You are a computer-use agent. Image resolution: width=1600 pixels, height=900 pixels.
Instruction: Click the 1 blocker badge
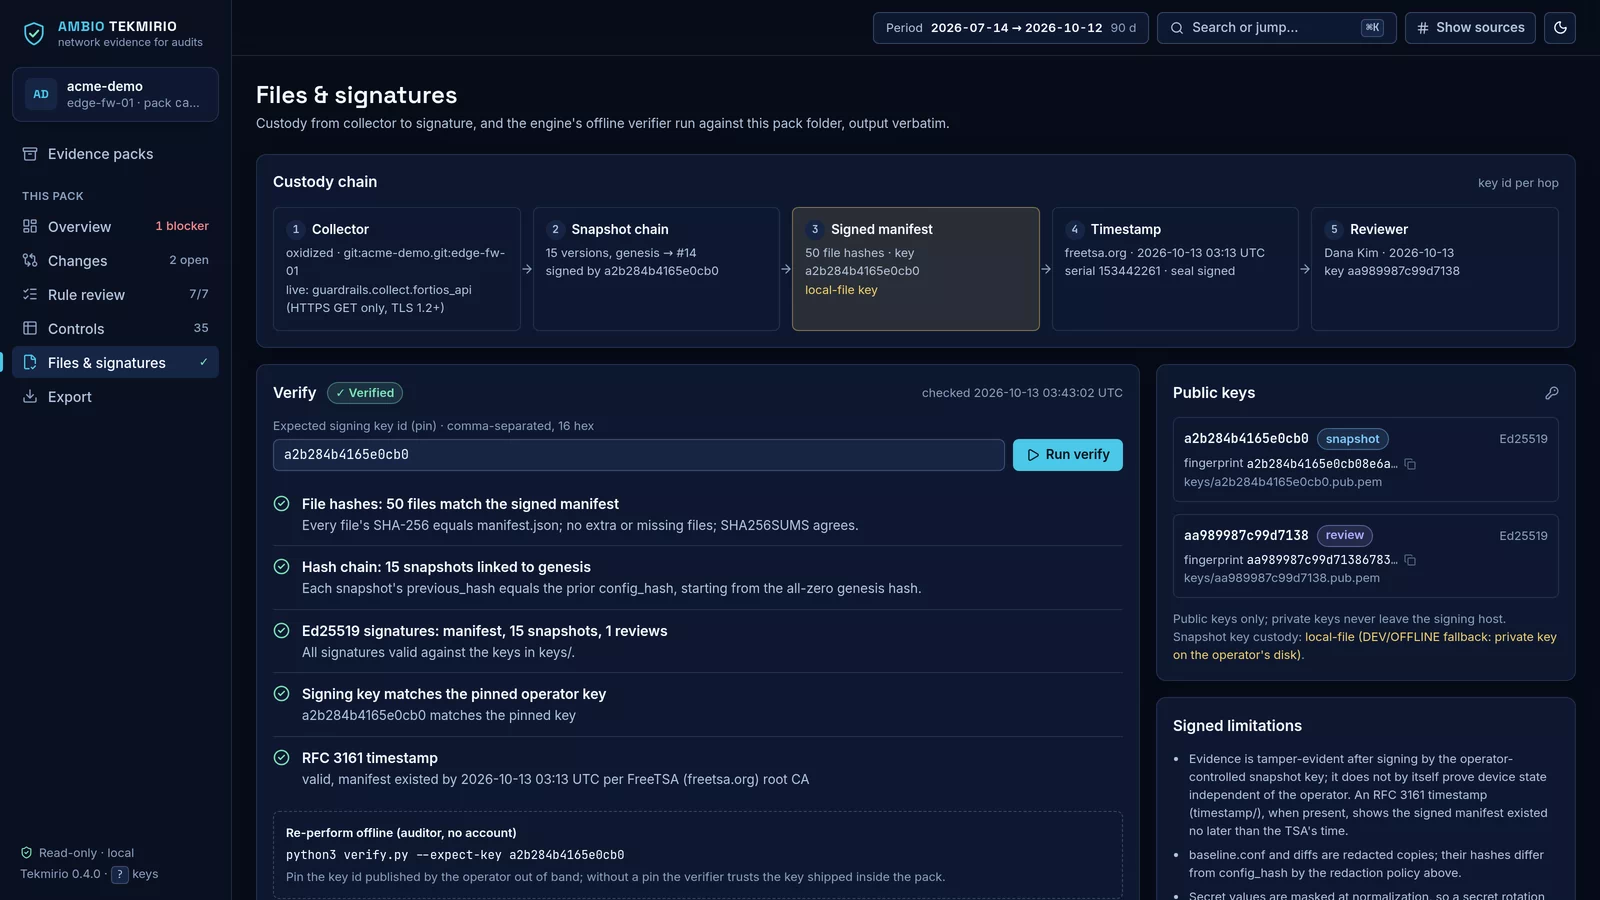click(x=182, y=226)
